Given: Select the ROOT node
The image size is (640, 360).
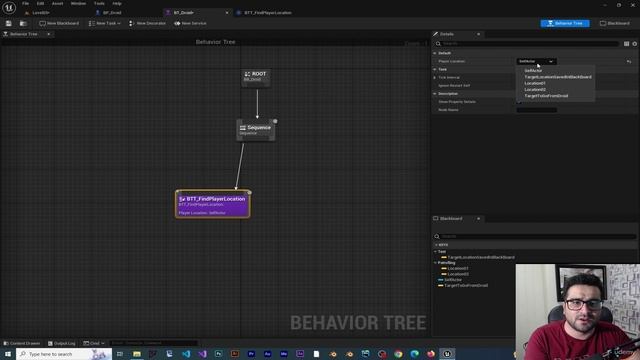Looking at the screenshot, I should click(x=256, y=77).
